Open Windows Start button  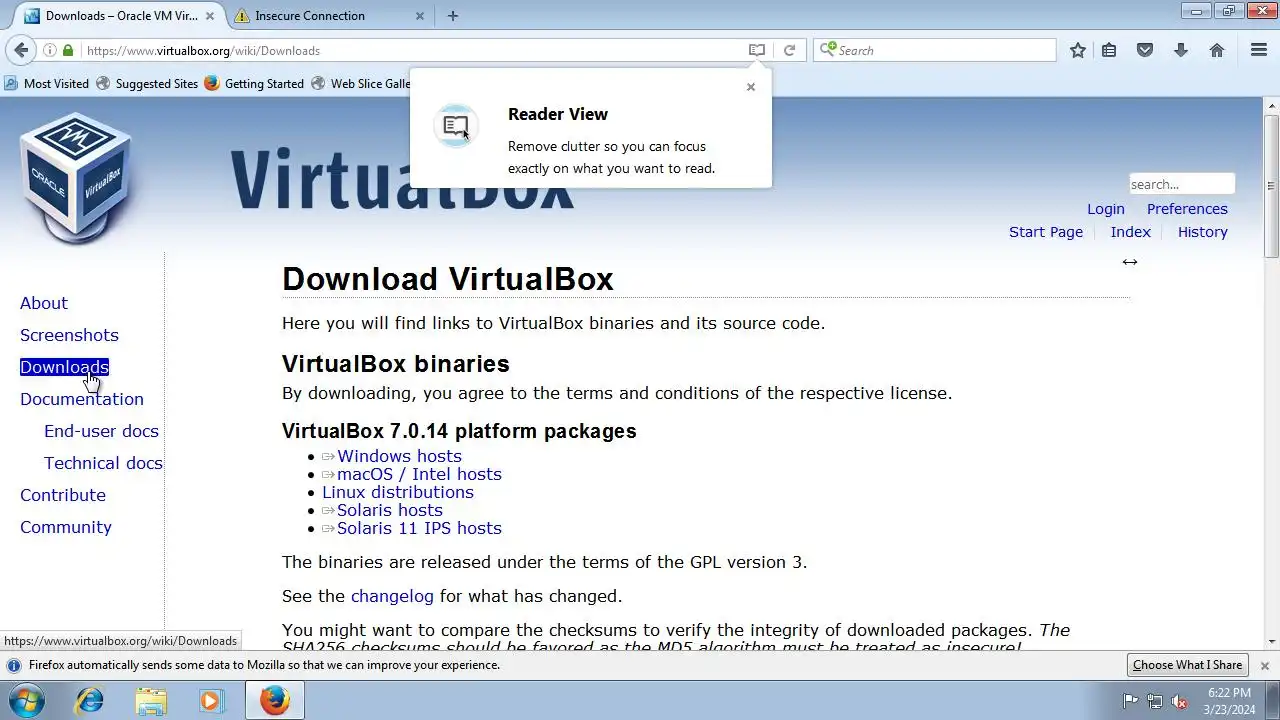[27, 701]
